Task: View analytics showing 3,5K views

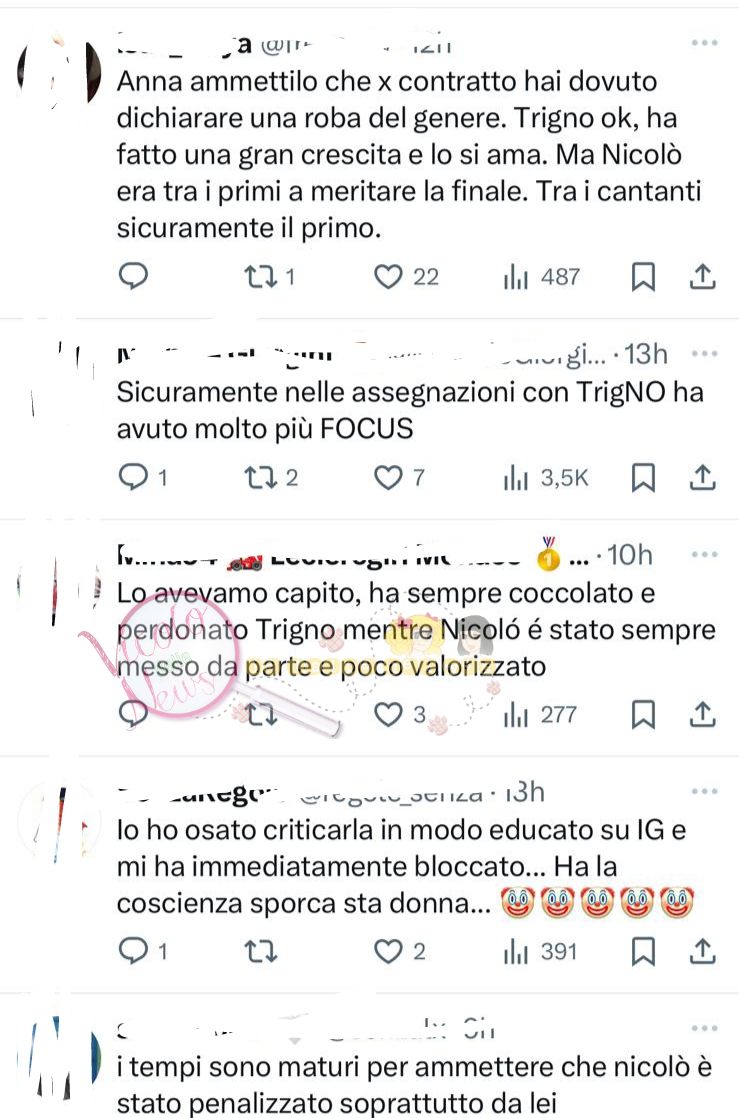Action: [x=546, y=477]
